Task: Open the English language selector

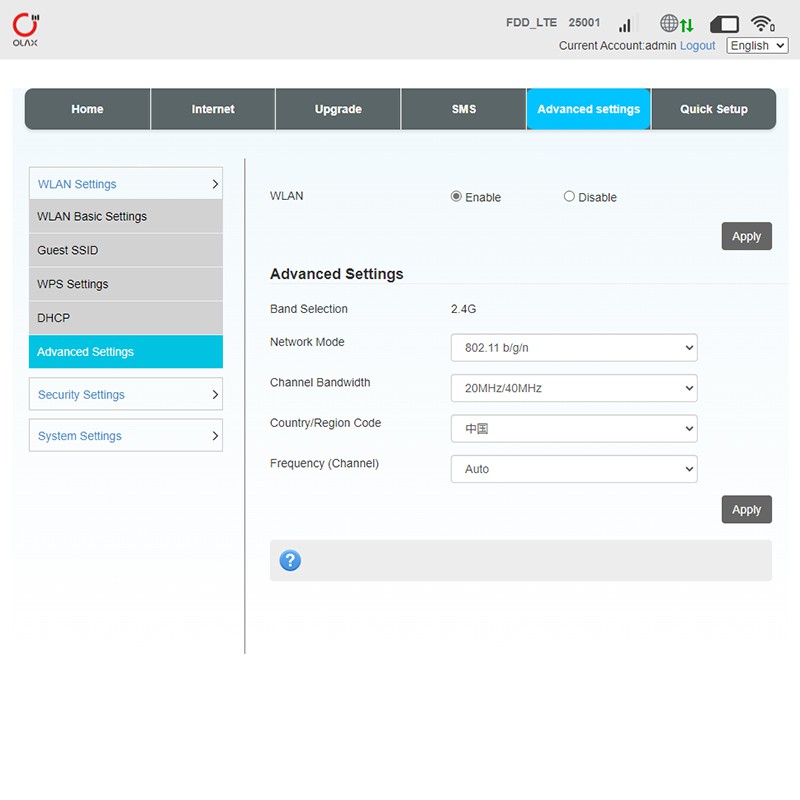Action: [x=757, y=46]
